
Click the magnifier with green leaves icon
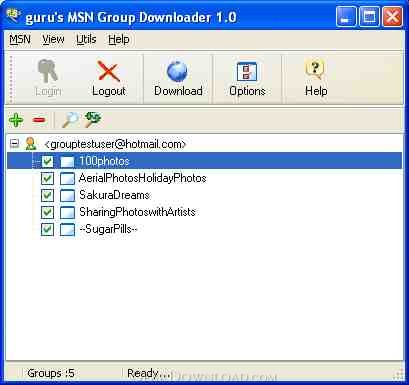[93, 119]
